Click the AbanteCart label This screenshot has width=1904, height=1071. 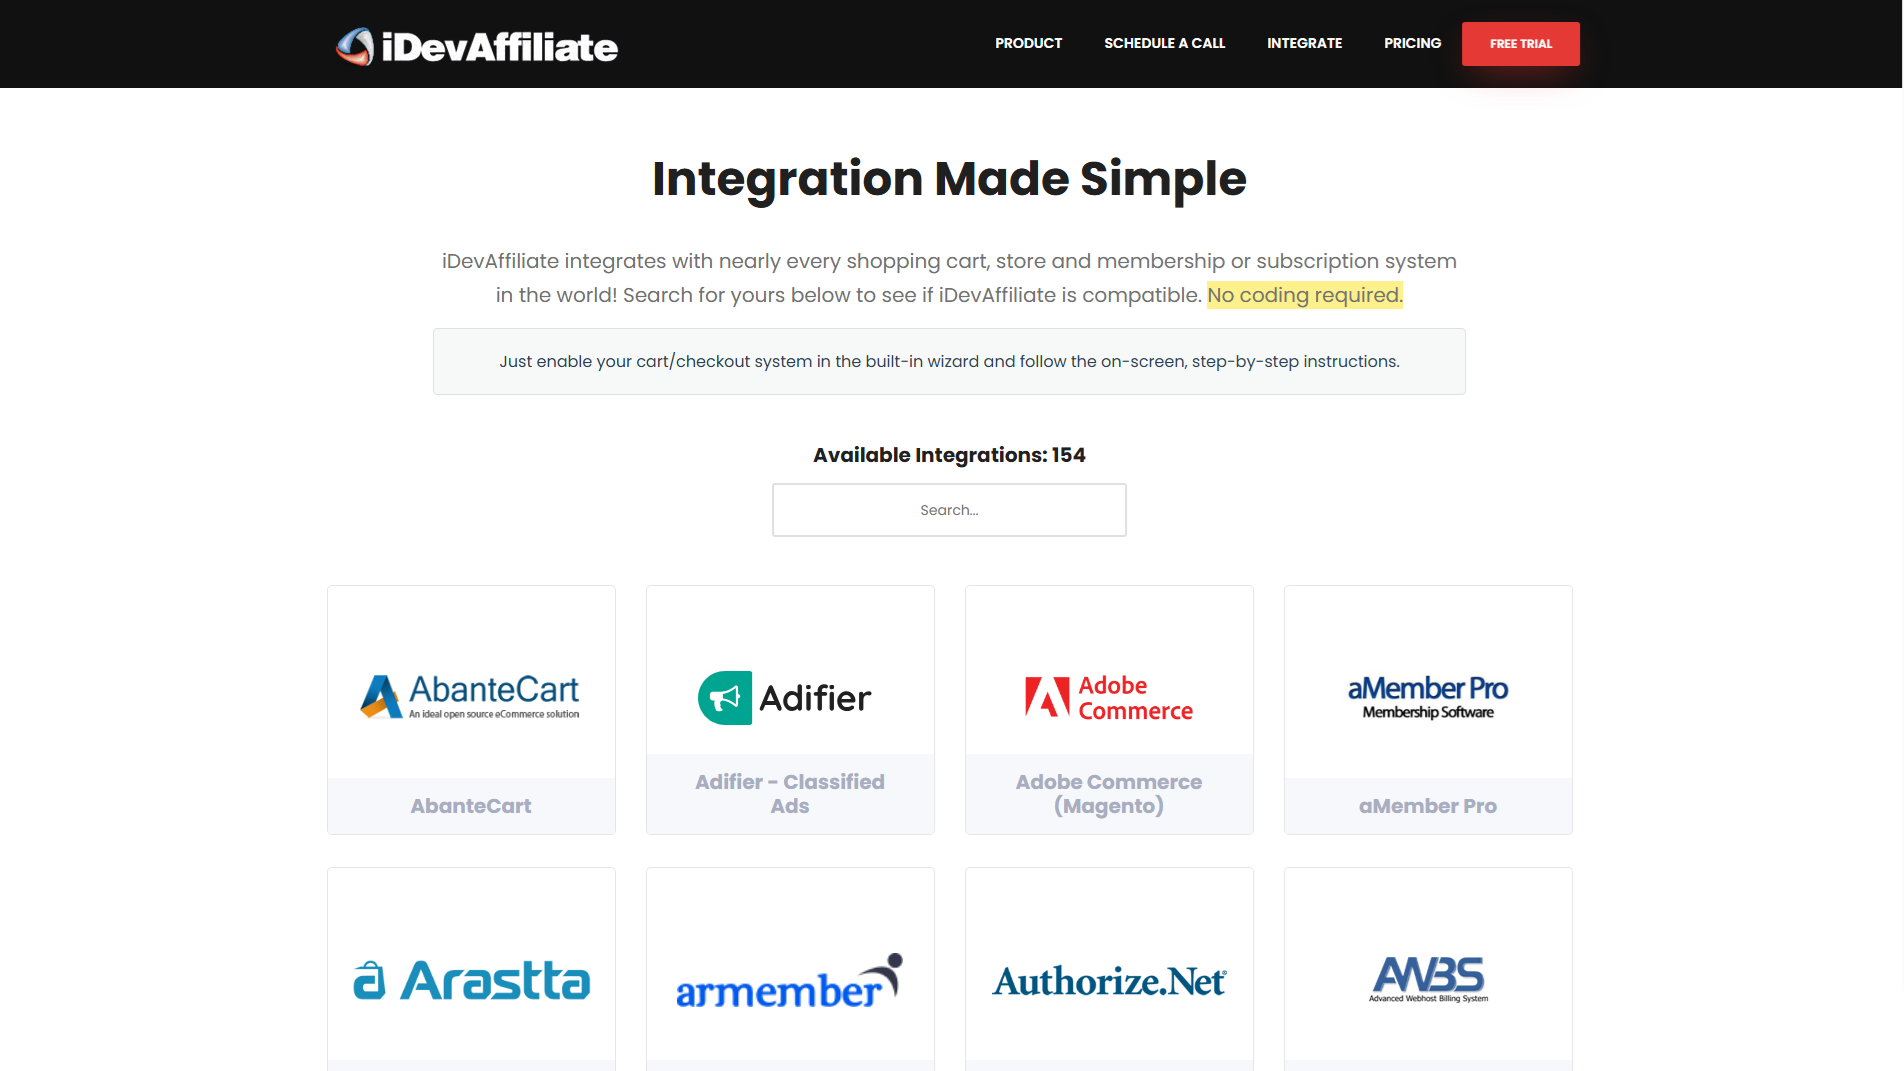click(x=471, y=806)
